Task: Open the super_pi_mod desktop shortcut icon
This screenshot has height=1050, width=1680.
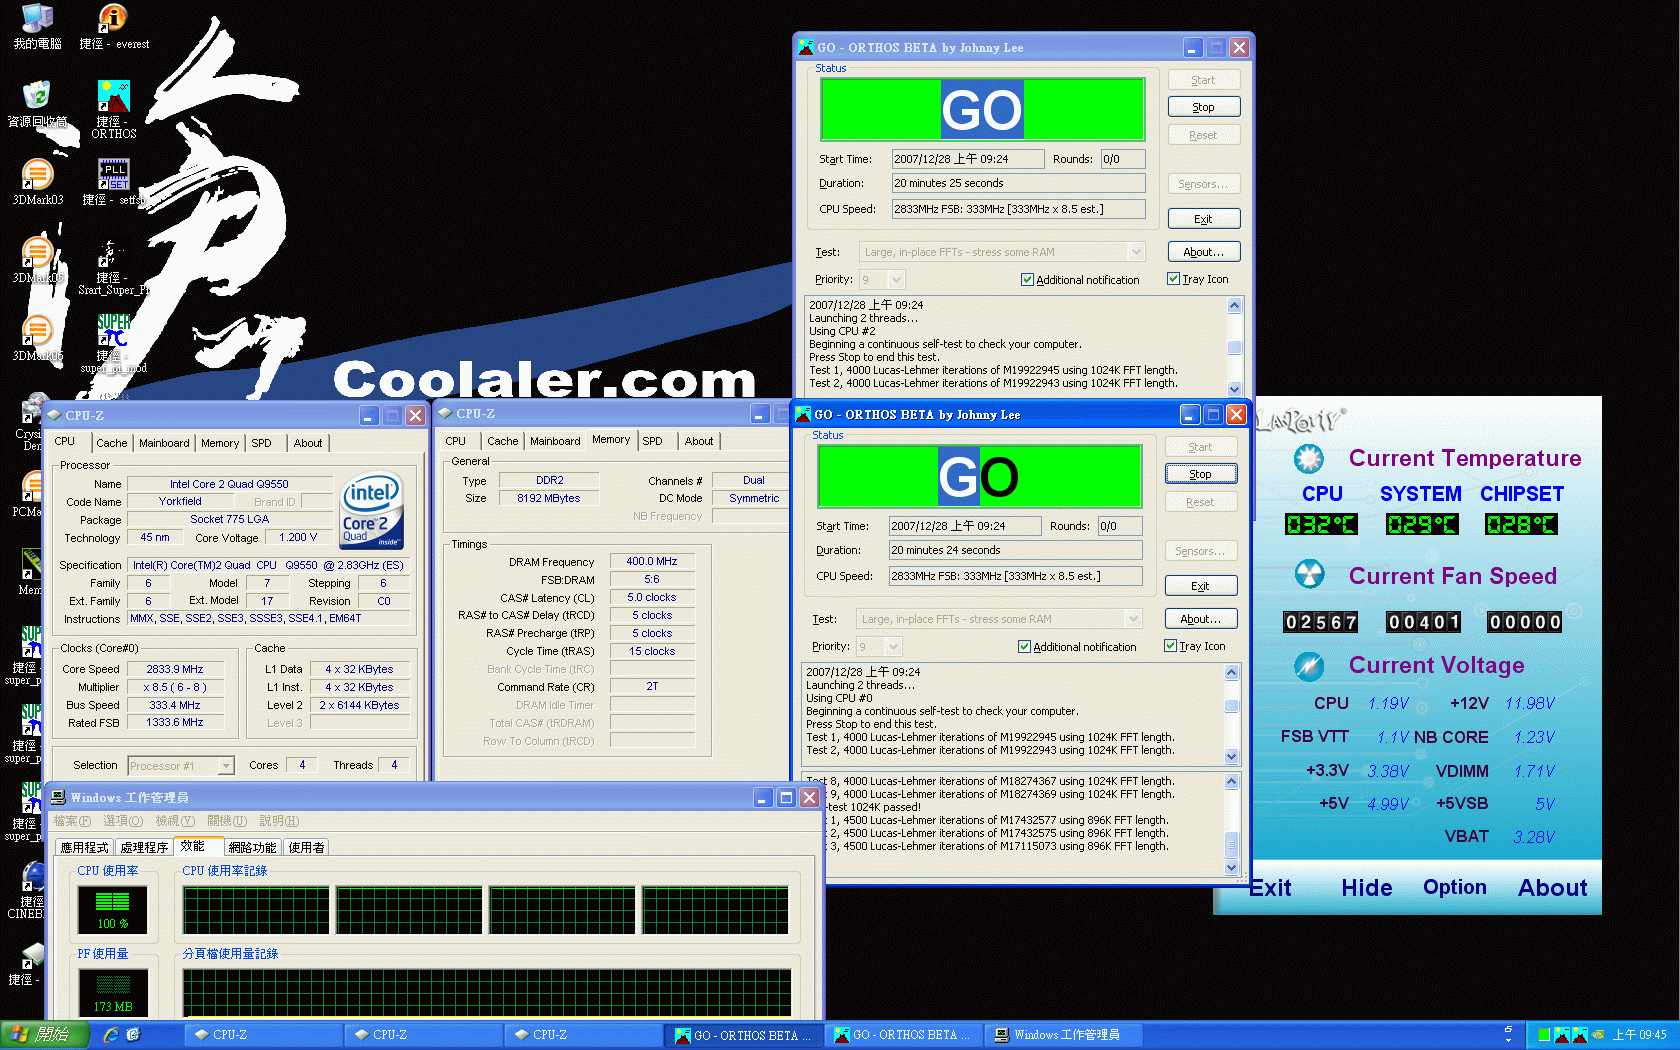Action: click(113, 330)
